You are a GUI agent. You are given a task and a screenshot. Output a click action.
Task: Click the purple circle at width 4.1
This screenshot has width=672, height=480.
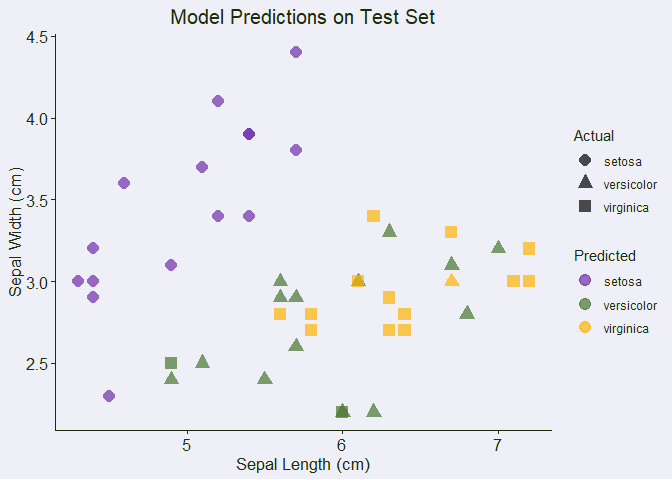click(218, 101)
